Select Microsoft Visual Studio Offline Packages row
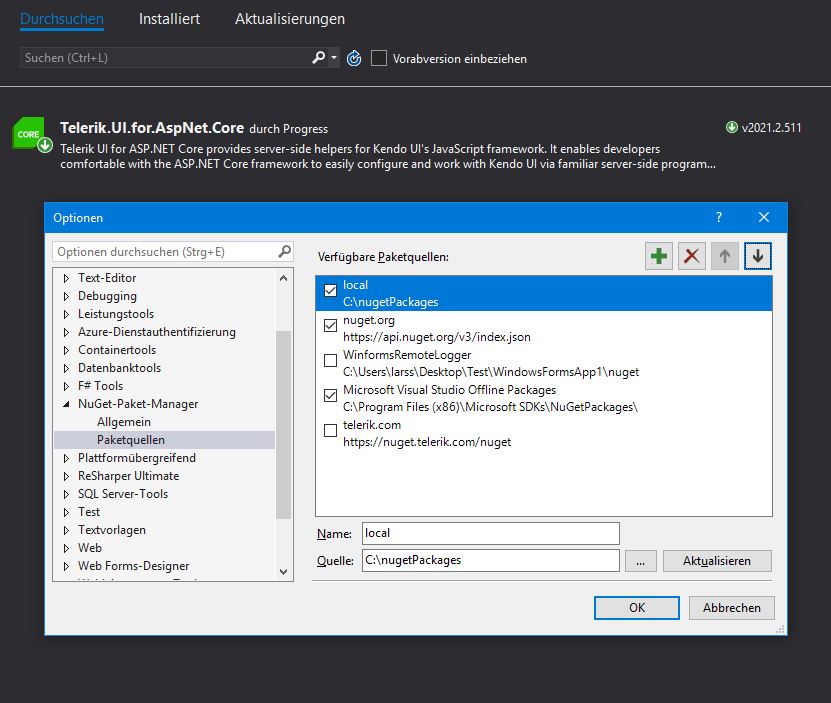Screen dimensions: 831x703 (x=544, y=398)
